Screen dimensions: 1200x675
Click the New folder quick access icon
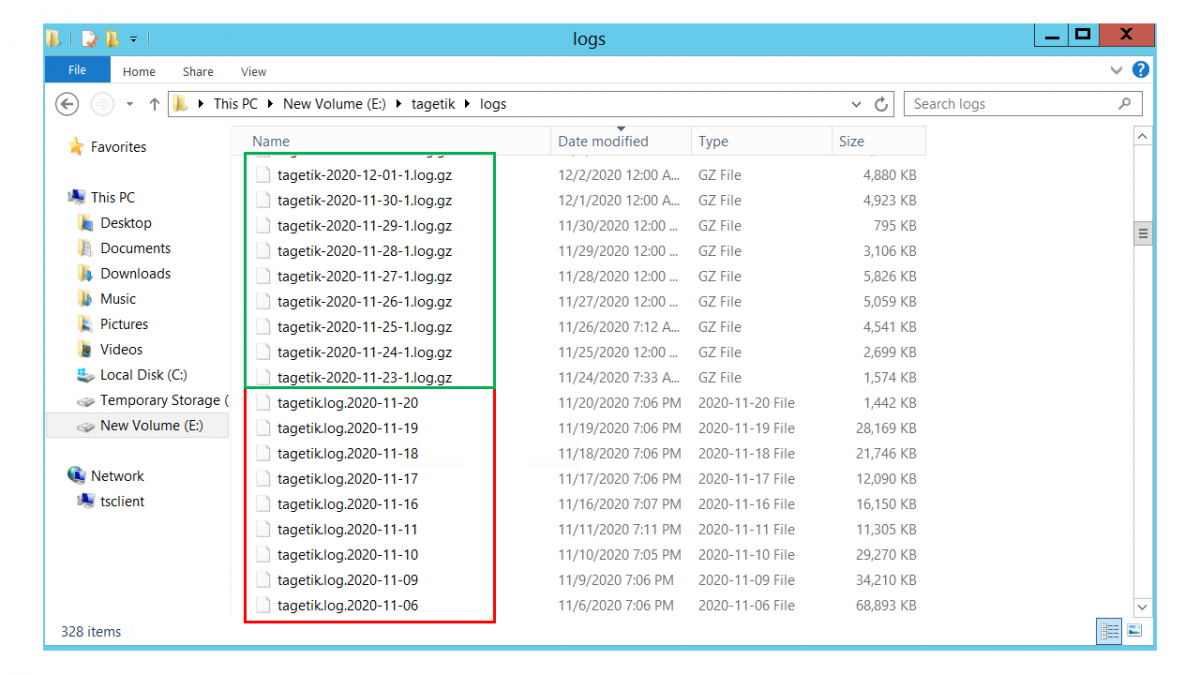click(112, 39)
